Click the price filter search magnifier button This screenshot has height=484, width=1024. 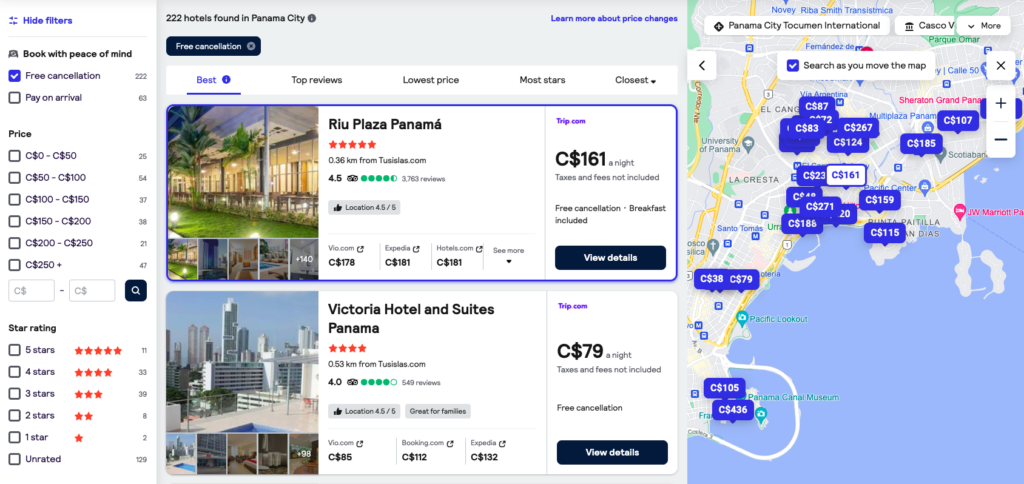(135, 291)
